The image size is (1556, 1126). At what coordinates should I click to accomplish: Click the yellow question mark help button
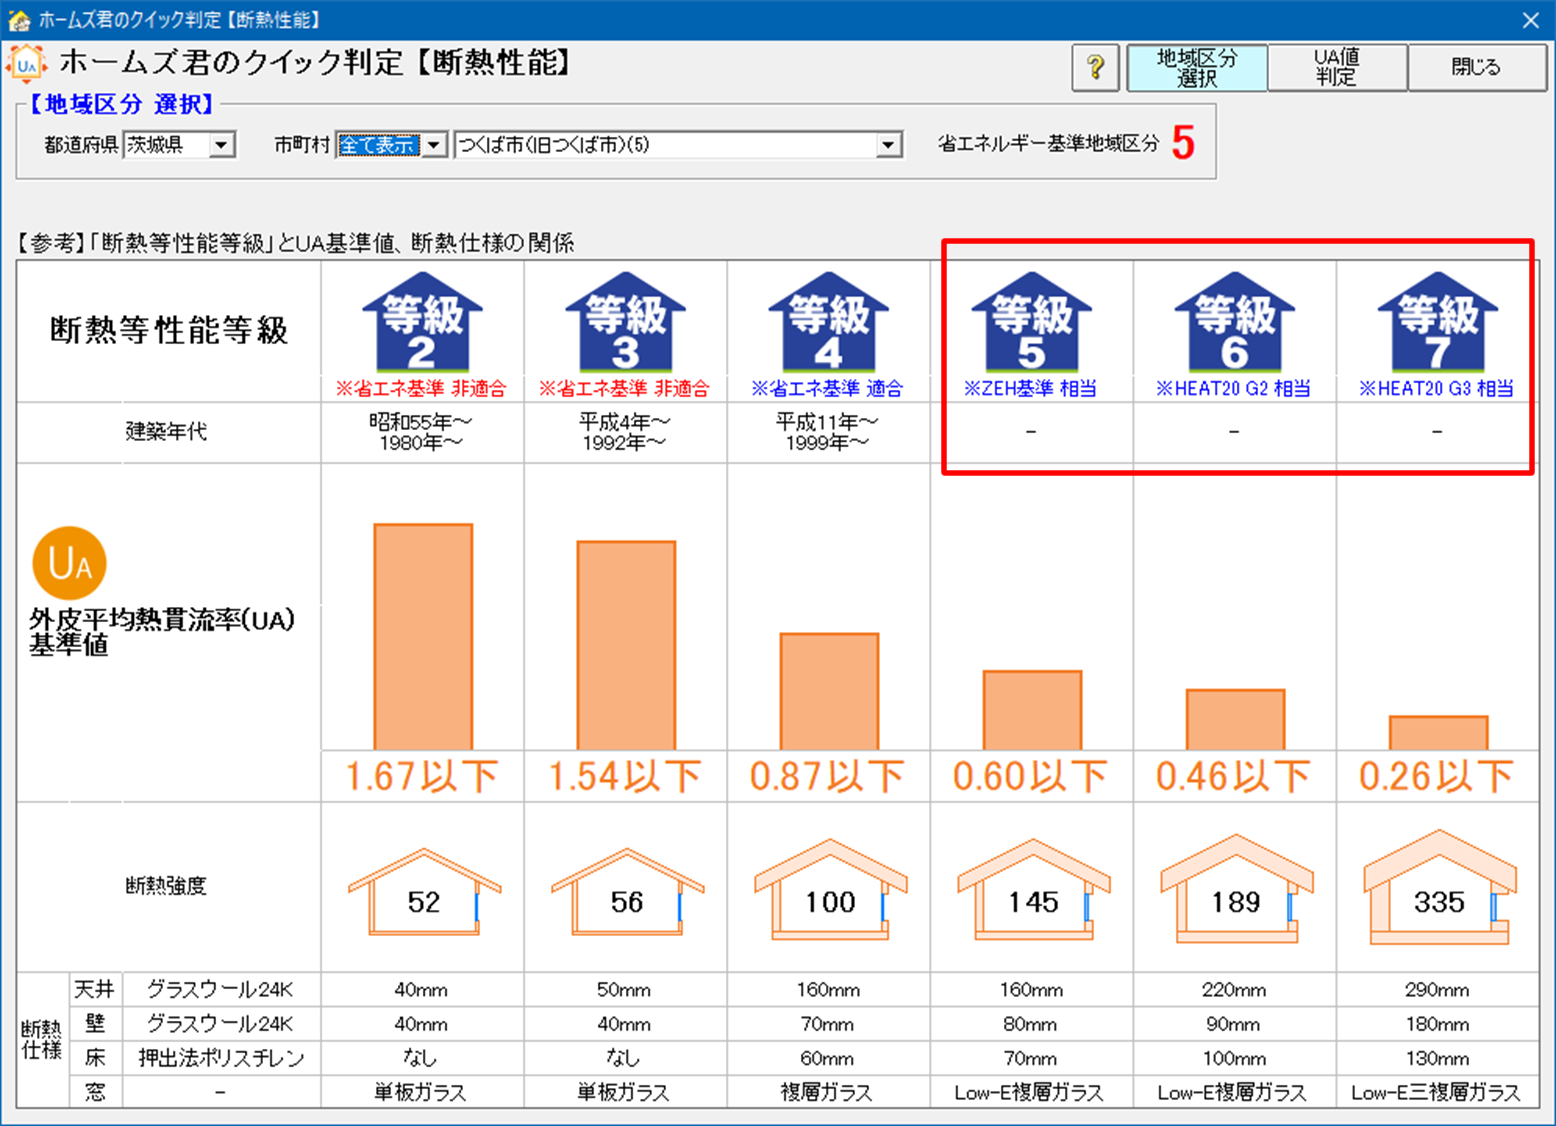pyautogui.click(x=1095, y=67)
